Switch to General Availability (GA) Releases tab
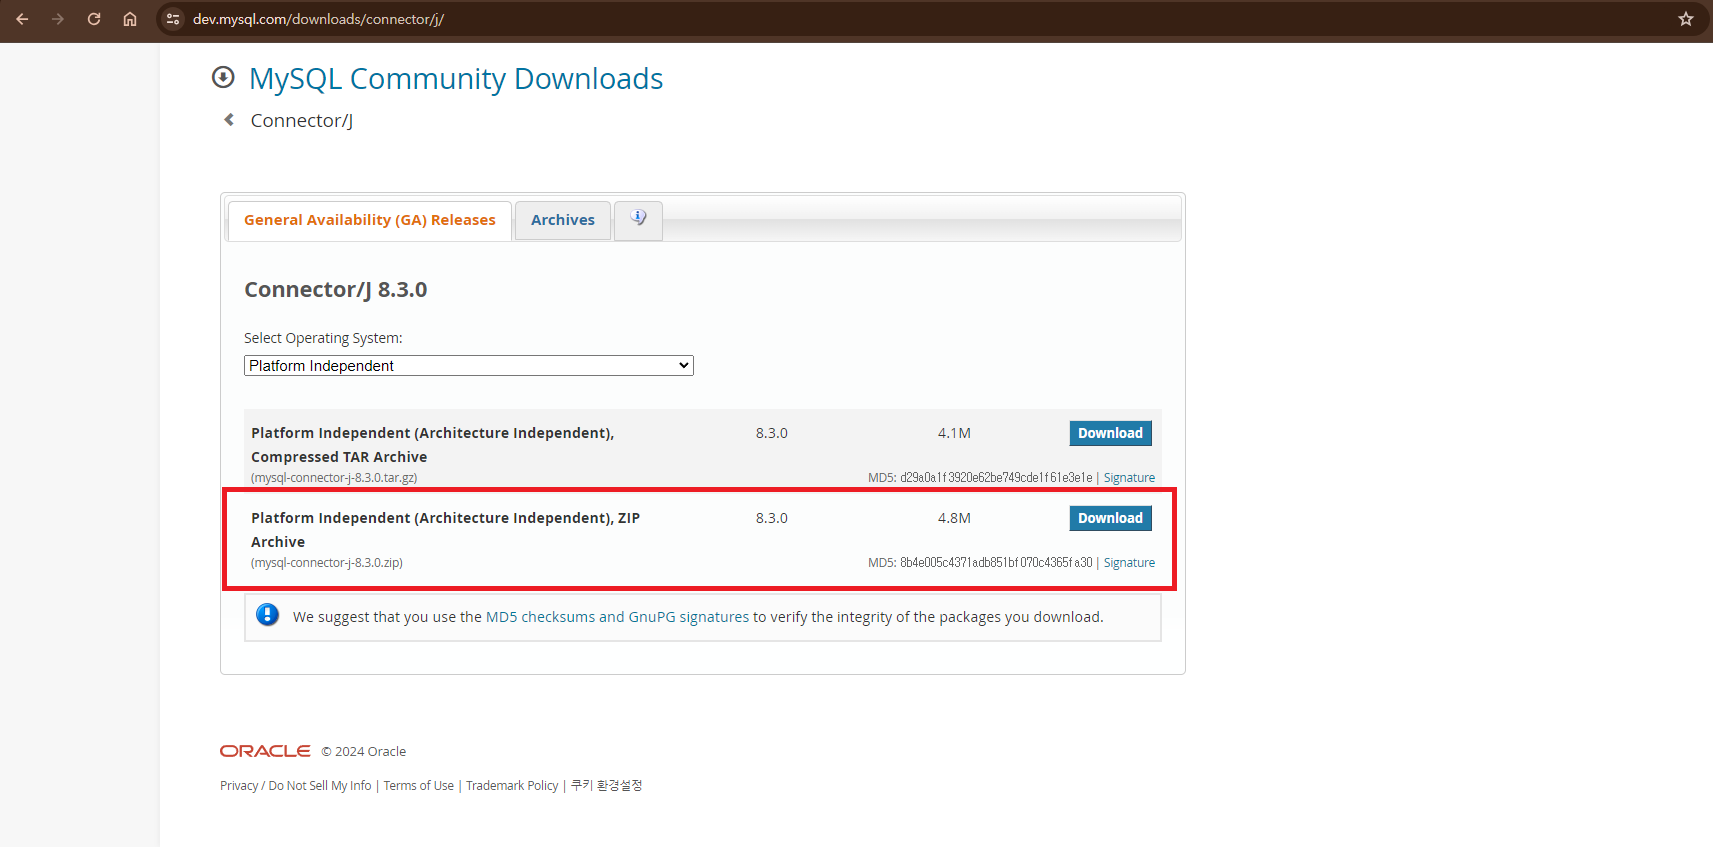 370,220
